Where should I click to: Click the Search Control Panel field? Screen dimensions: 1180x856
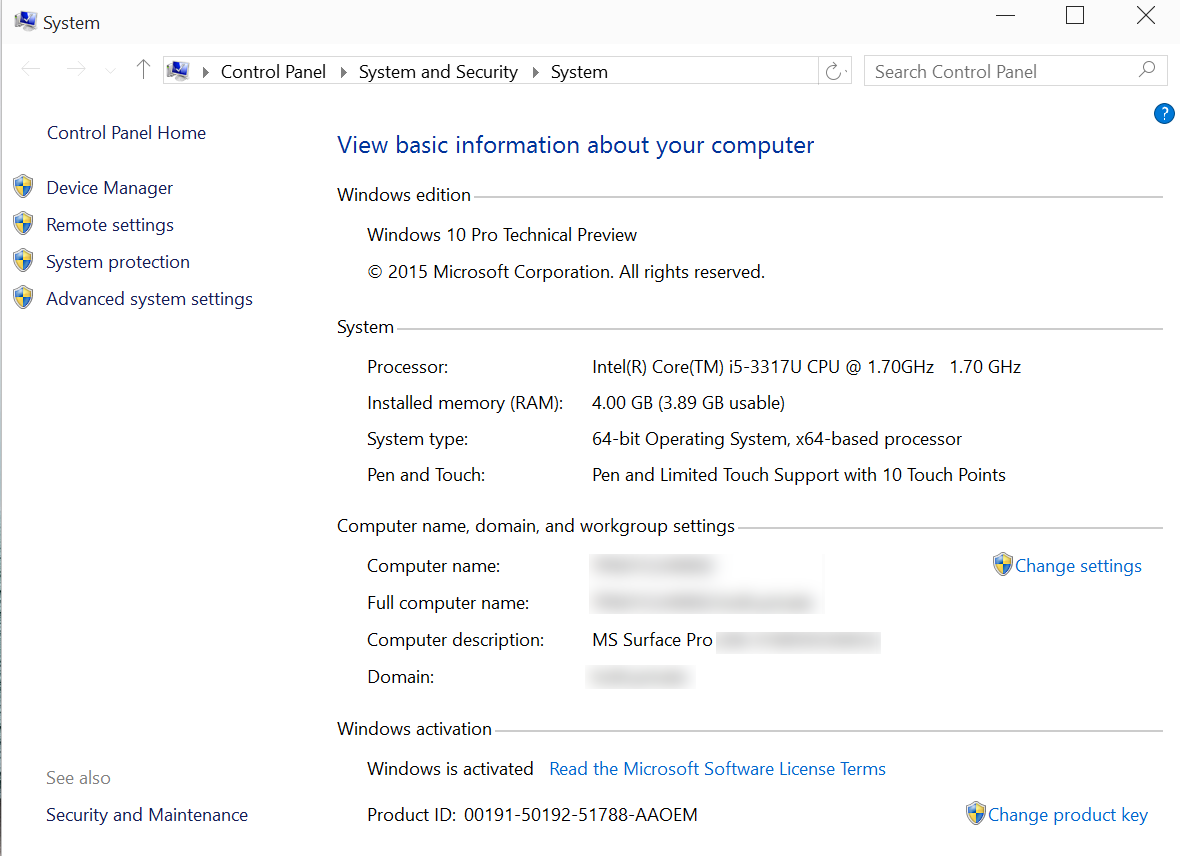click(x=1015, y=72)
